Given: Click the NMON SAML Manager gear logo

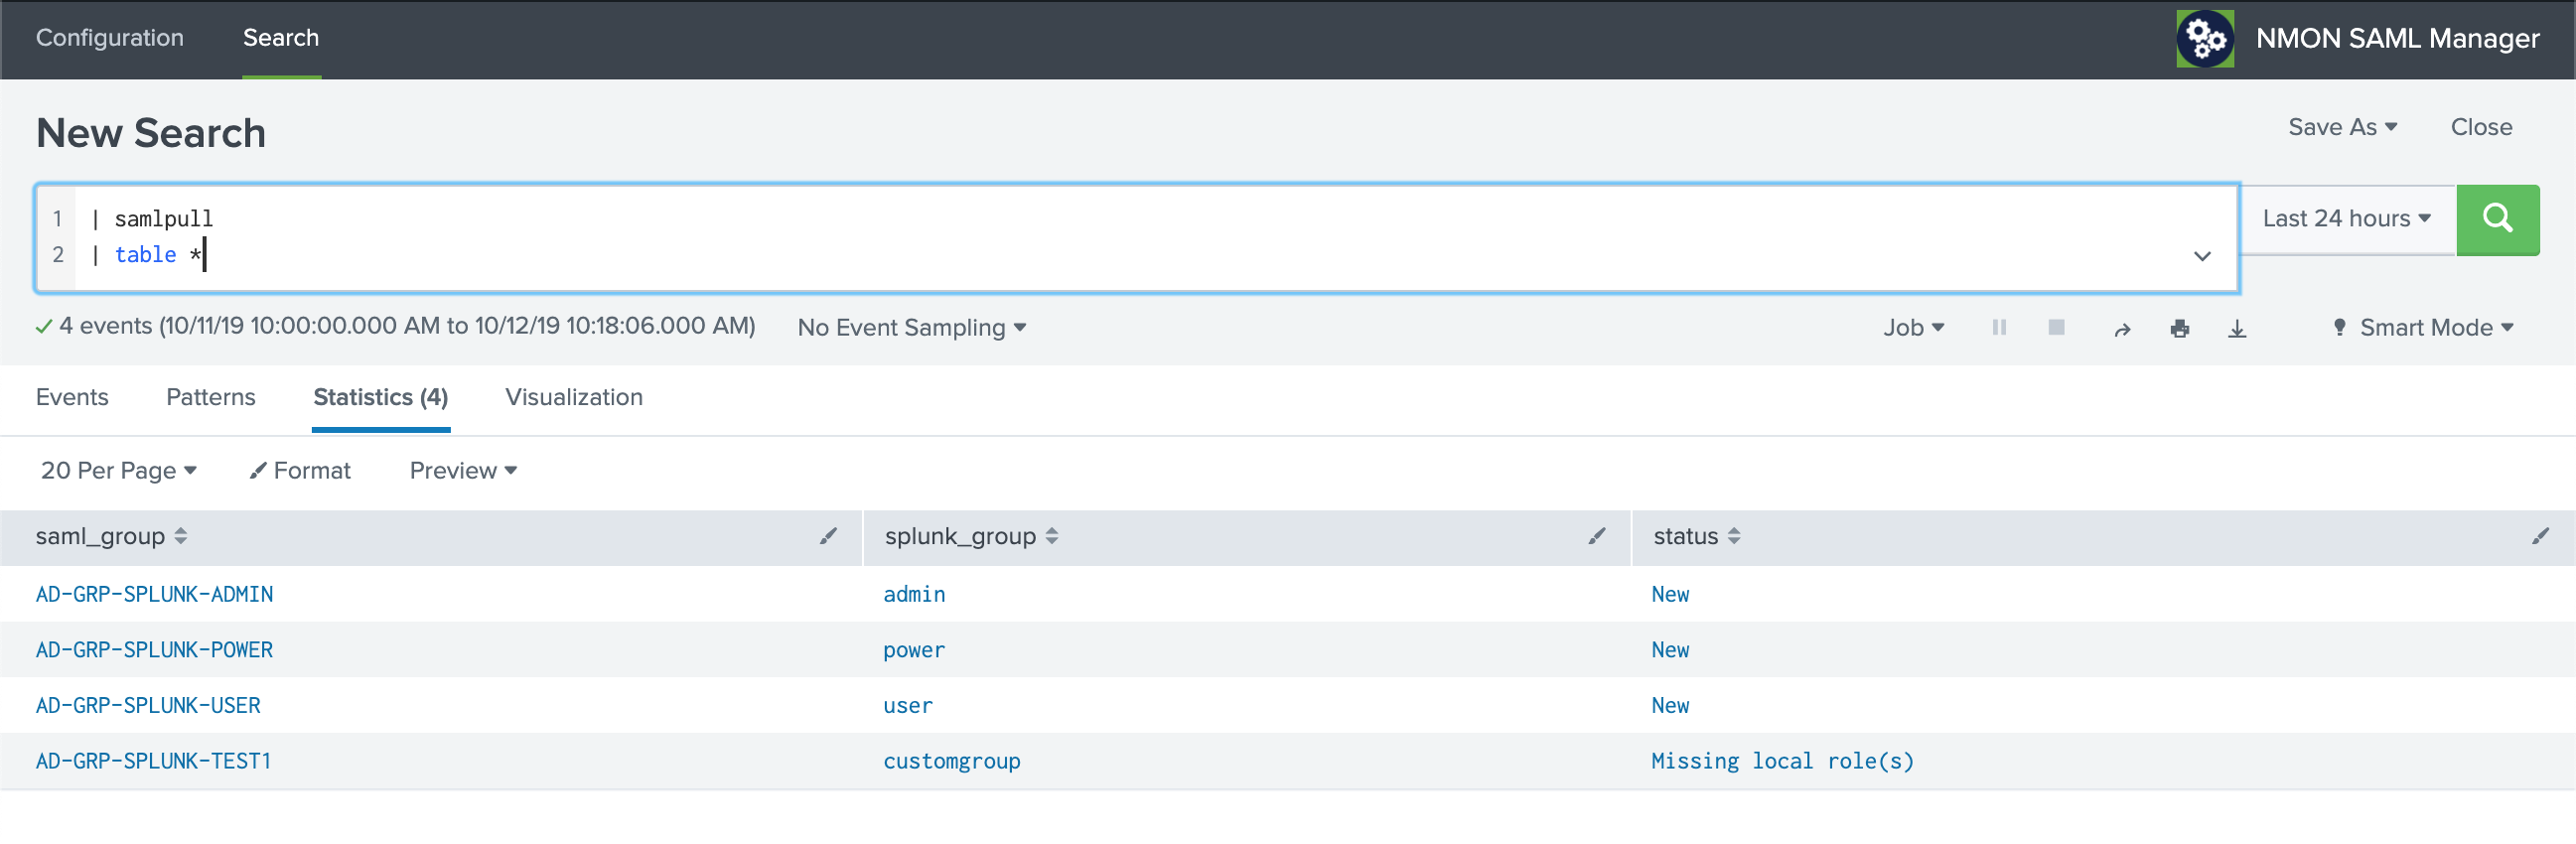Looking at the screenshot, I should point(2204,39).
